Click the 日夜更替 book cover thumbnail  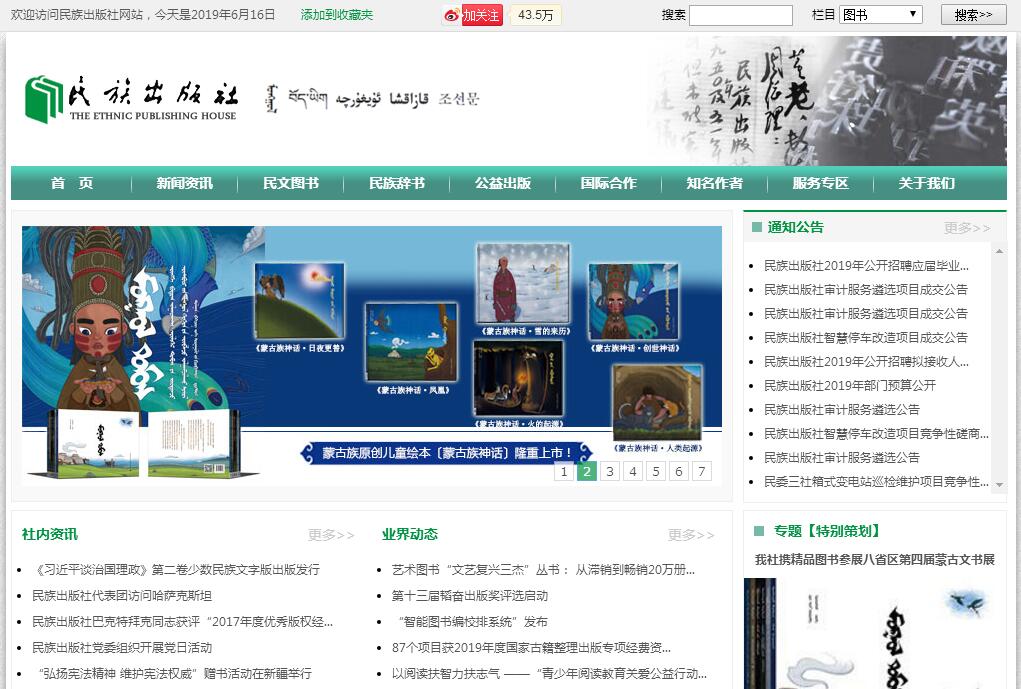[299, 301]
